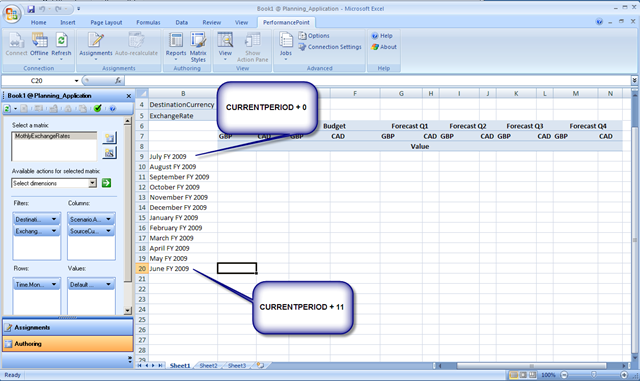Click the green checkmark validate icon
640x381 pixels.
click(x=97, y=108)
